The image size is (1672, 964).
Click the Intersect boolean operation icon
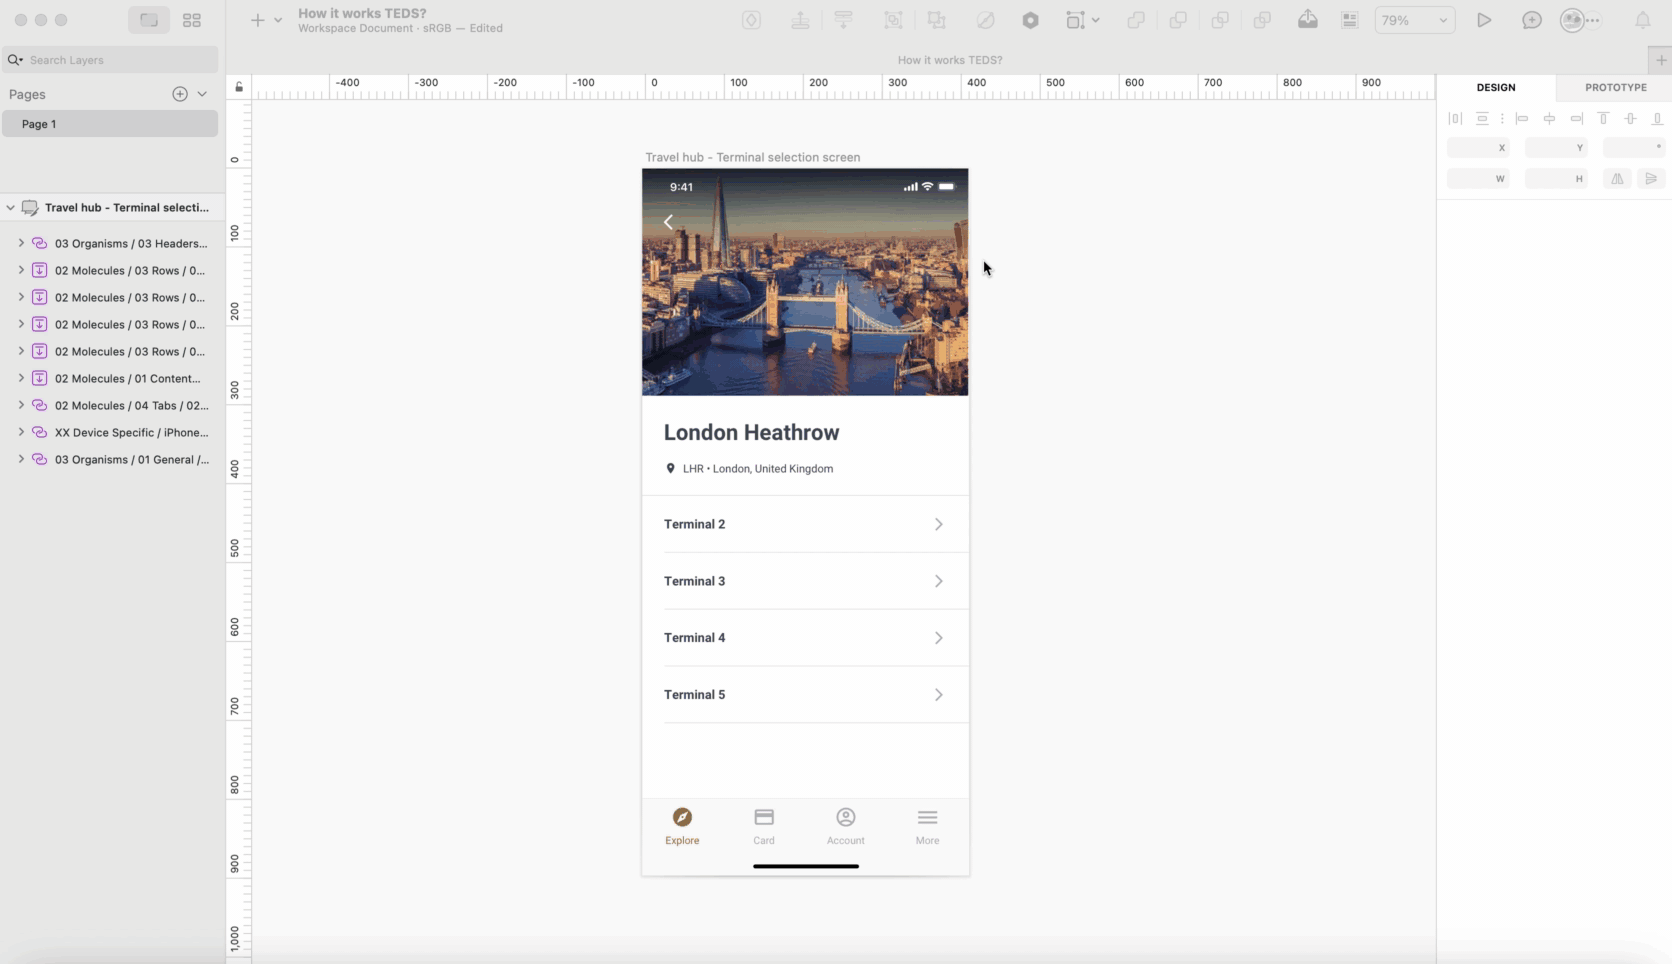click(1220, 20)
